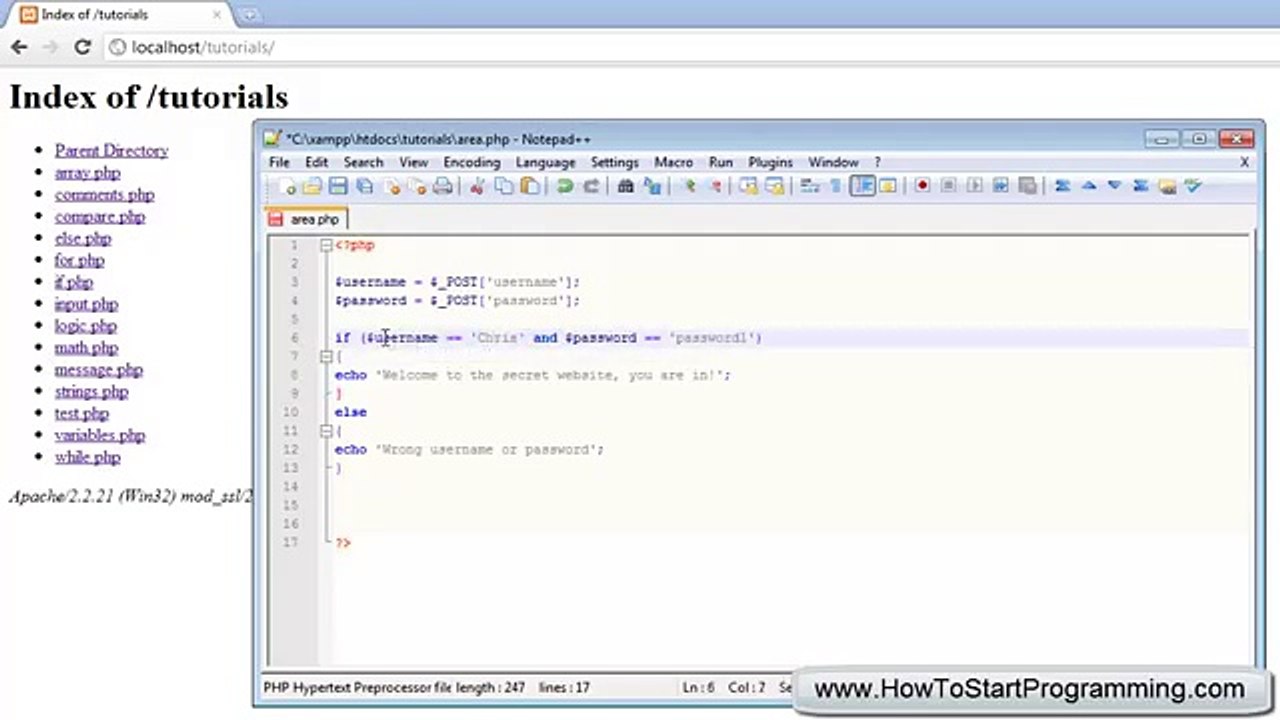Click the Close All documents icon
Viewport: 1280px width, 720px height.
417,186
